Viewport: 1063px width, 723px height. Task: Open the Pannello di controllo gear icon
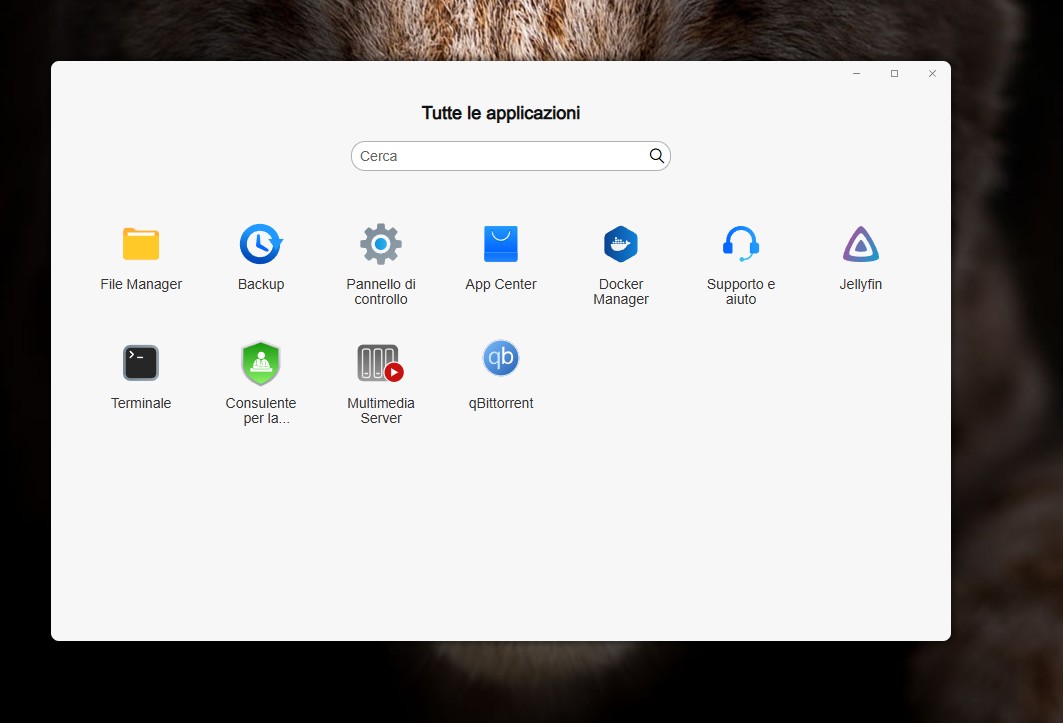click(x=381, y=244)
